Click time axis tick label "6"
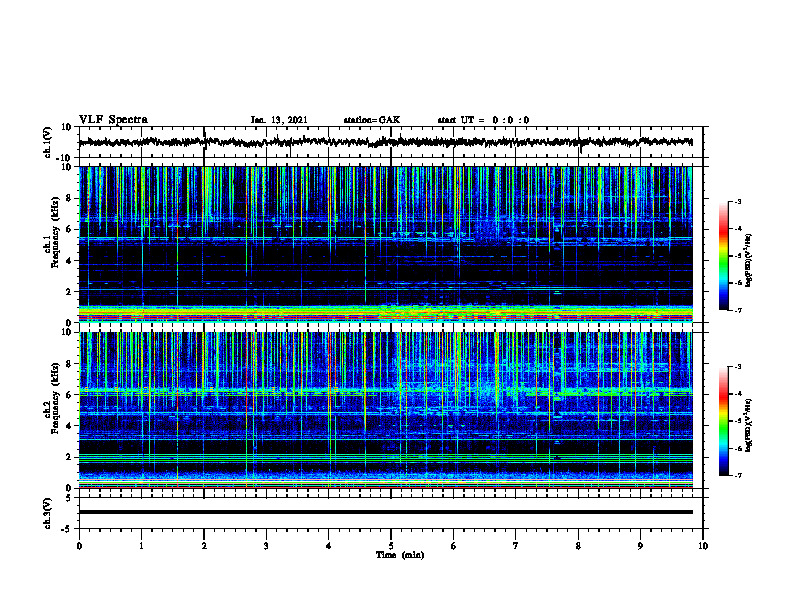This screenshot has width=792, height=612. tap(454, 546)
